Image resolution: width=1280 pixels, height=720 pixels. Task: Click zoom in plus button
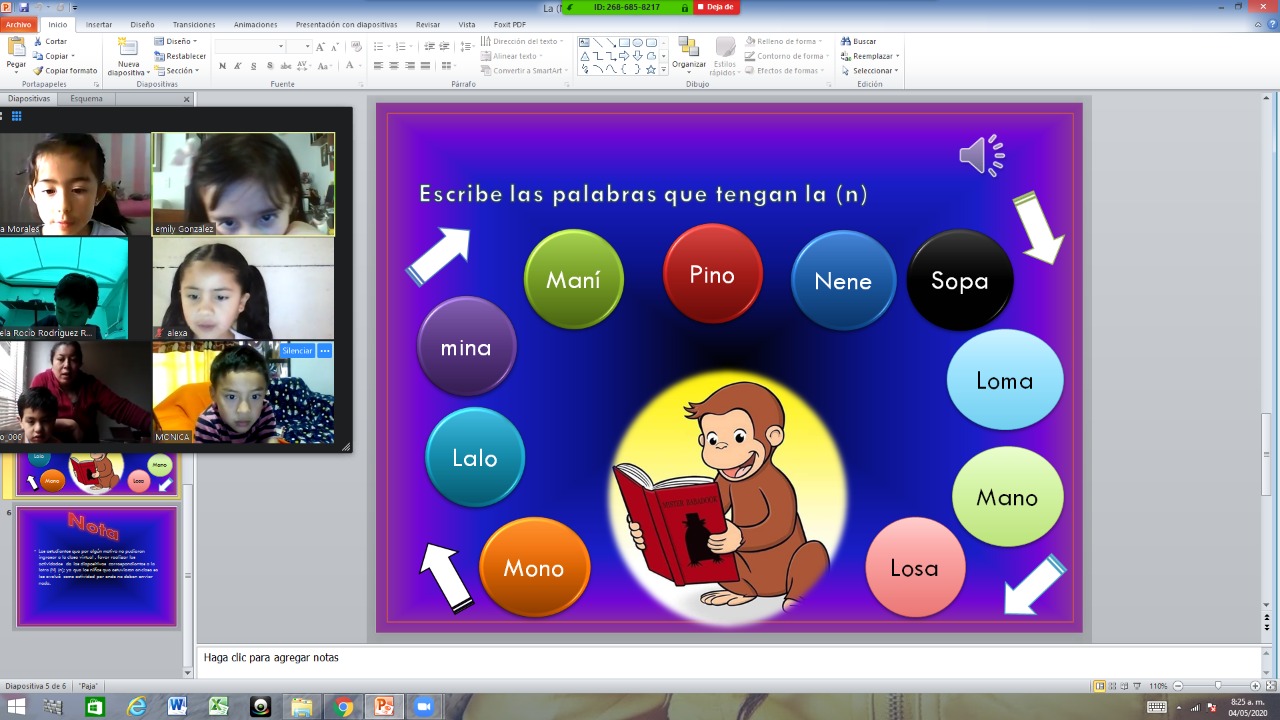tap(1255, 686)
